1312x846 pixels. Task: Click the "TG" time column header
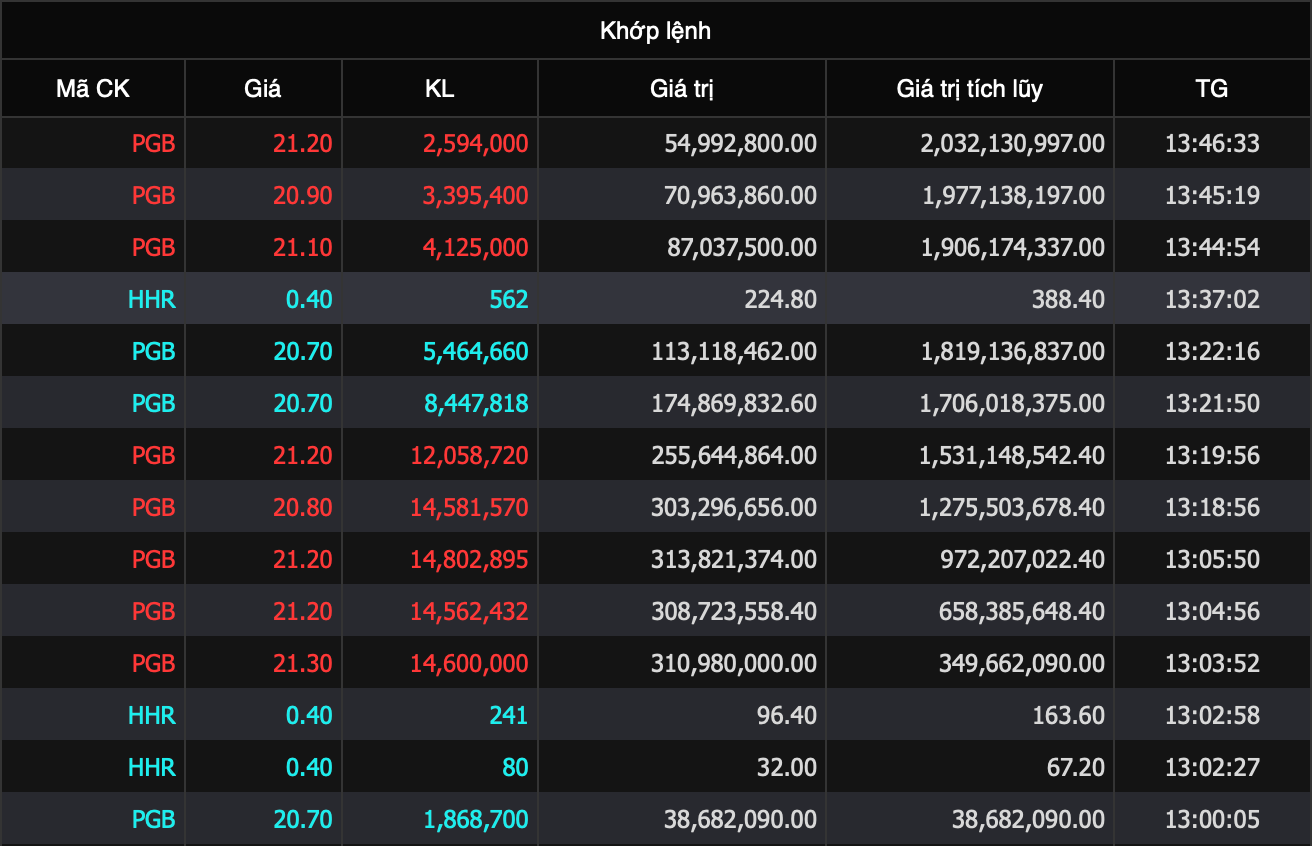(x=1211, y=89)
